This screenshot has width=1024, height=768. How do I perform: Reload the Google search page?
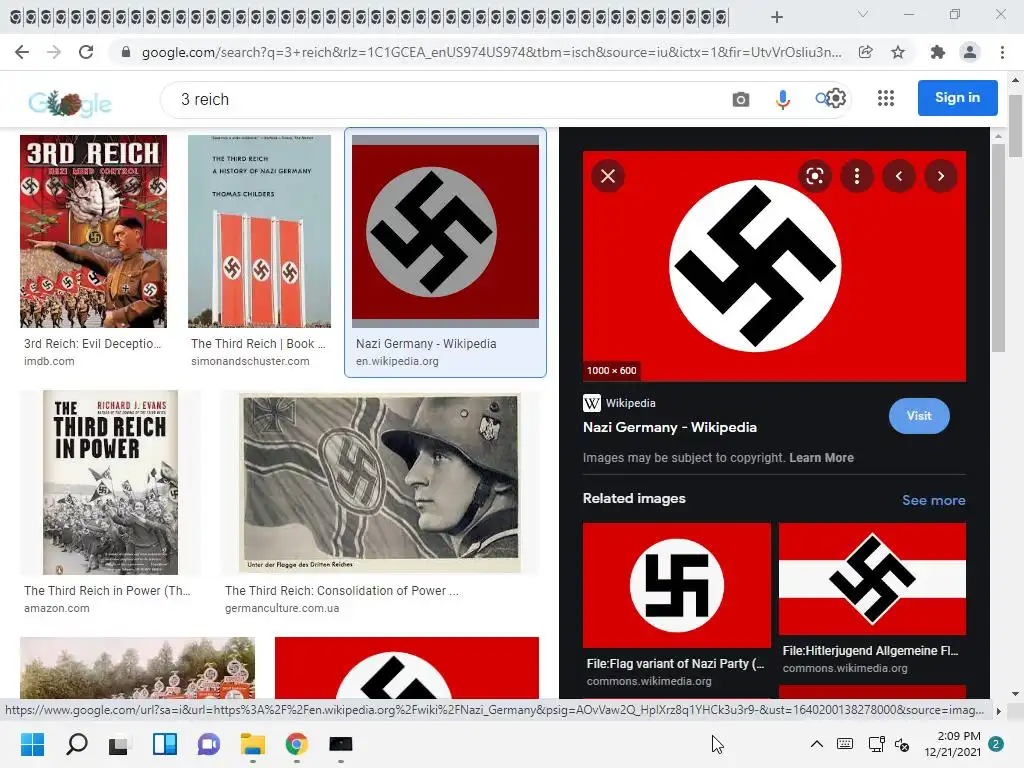coord(86,52)
